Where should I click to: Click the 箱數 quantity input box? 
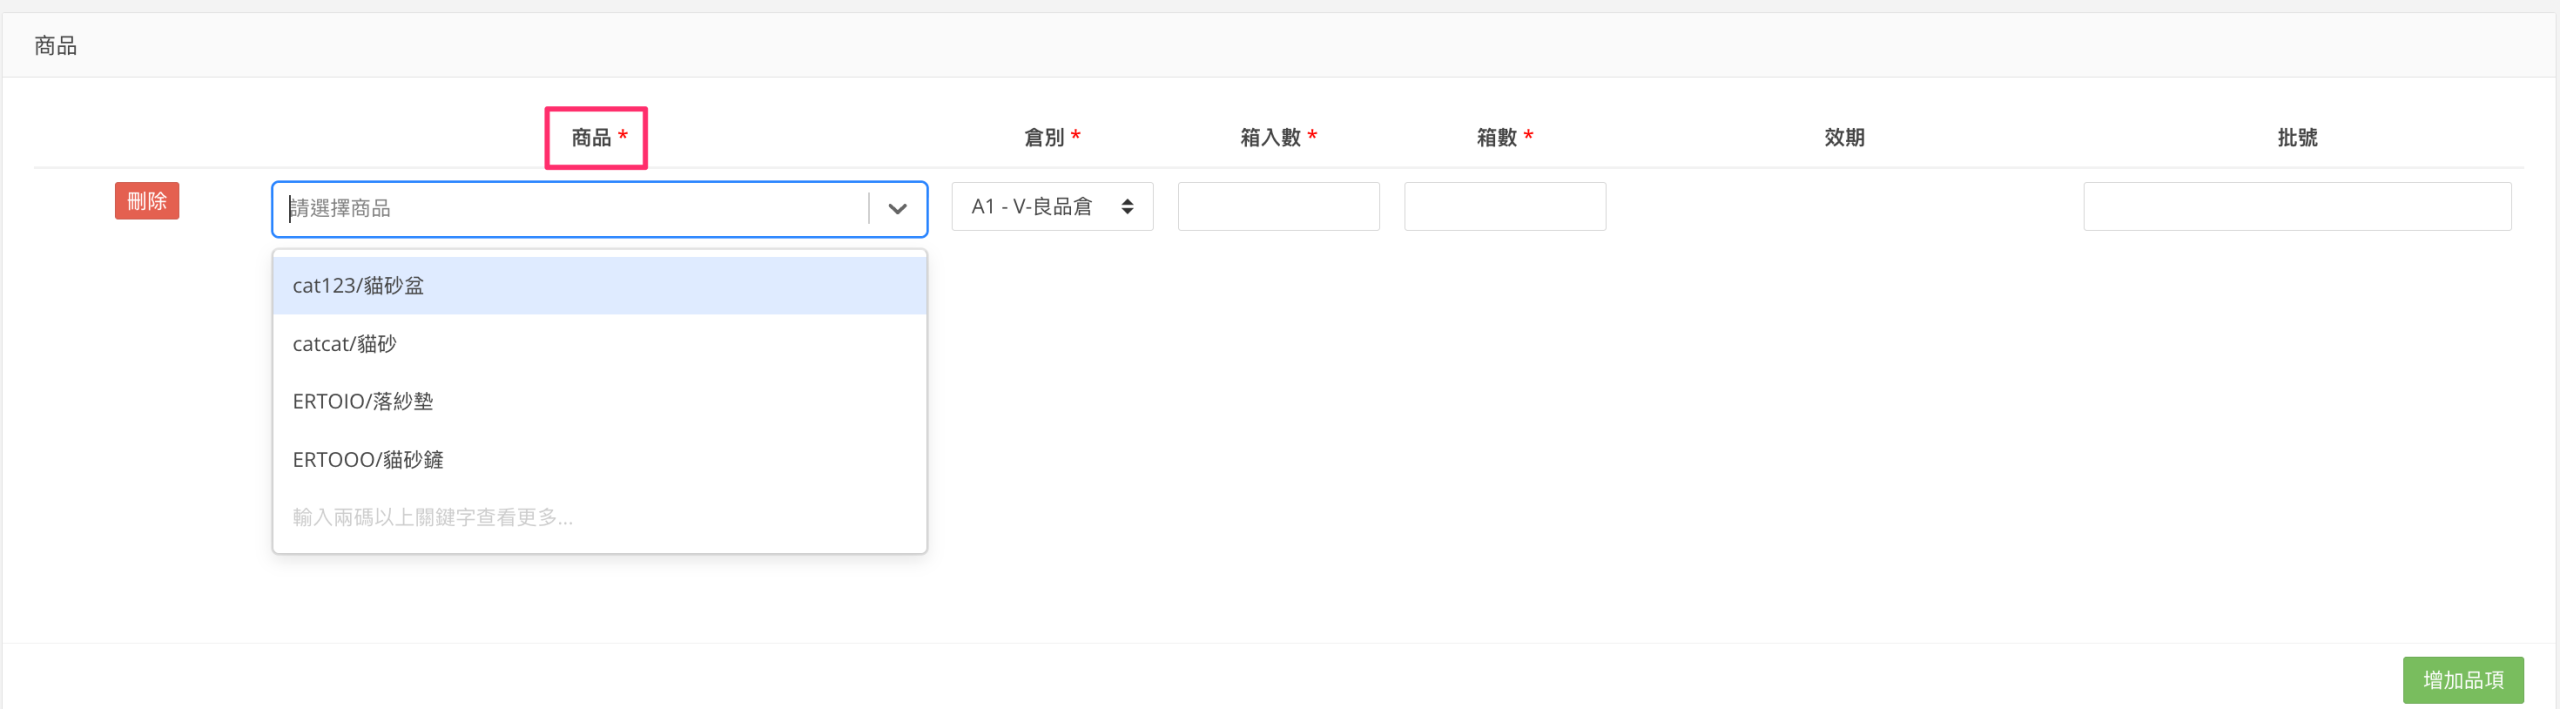pyautogui.click(x=1504, y=207)
